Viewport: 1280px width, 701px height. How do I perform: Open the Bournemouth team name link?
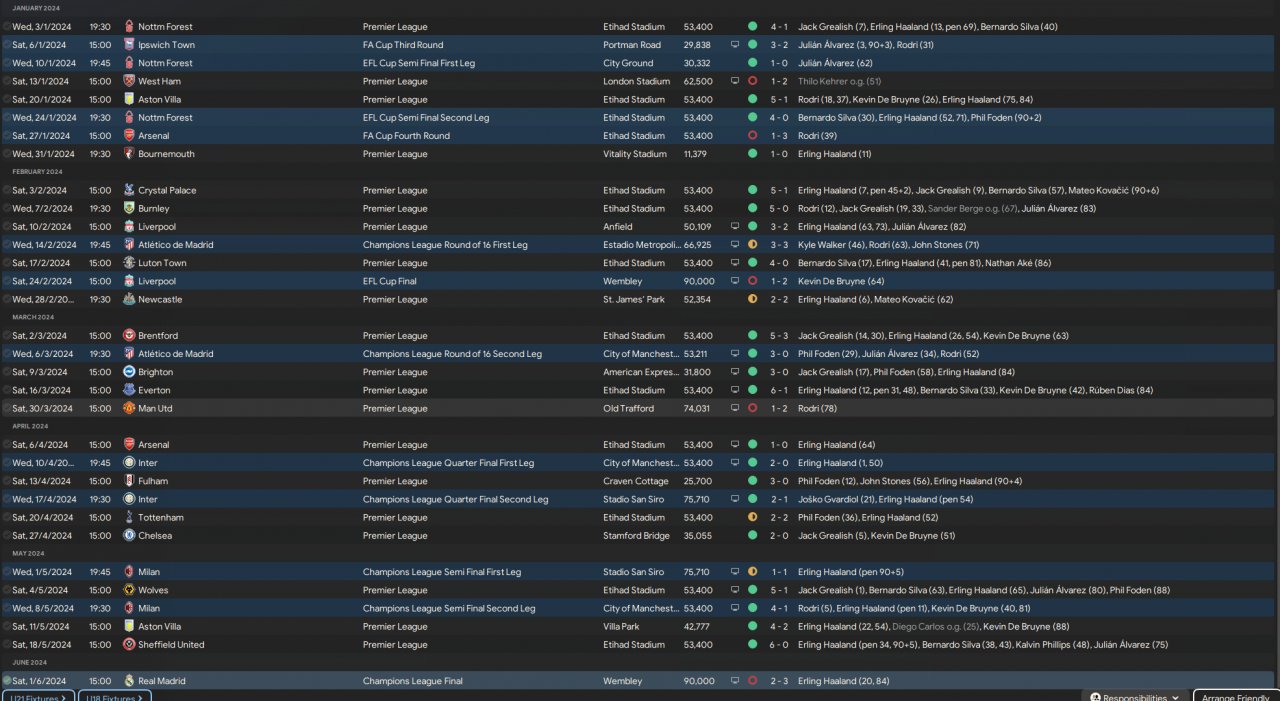pos(166,154)
